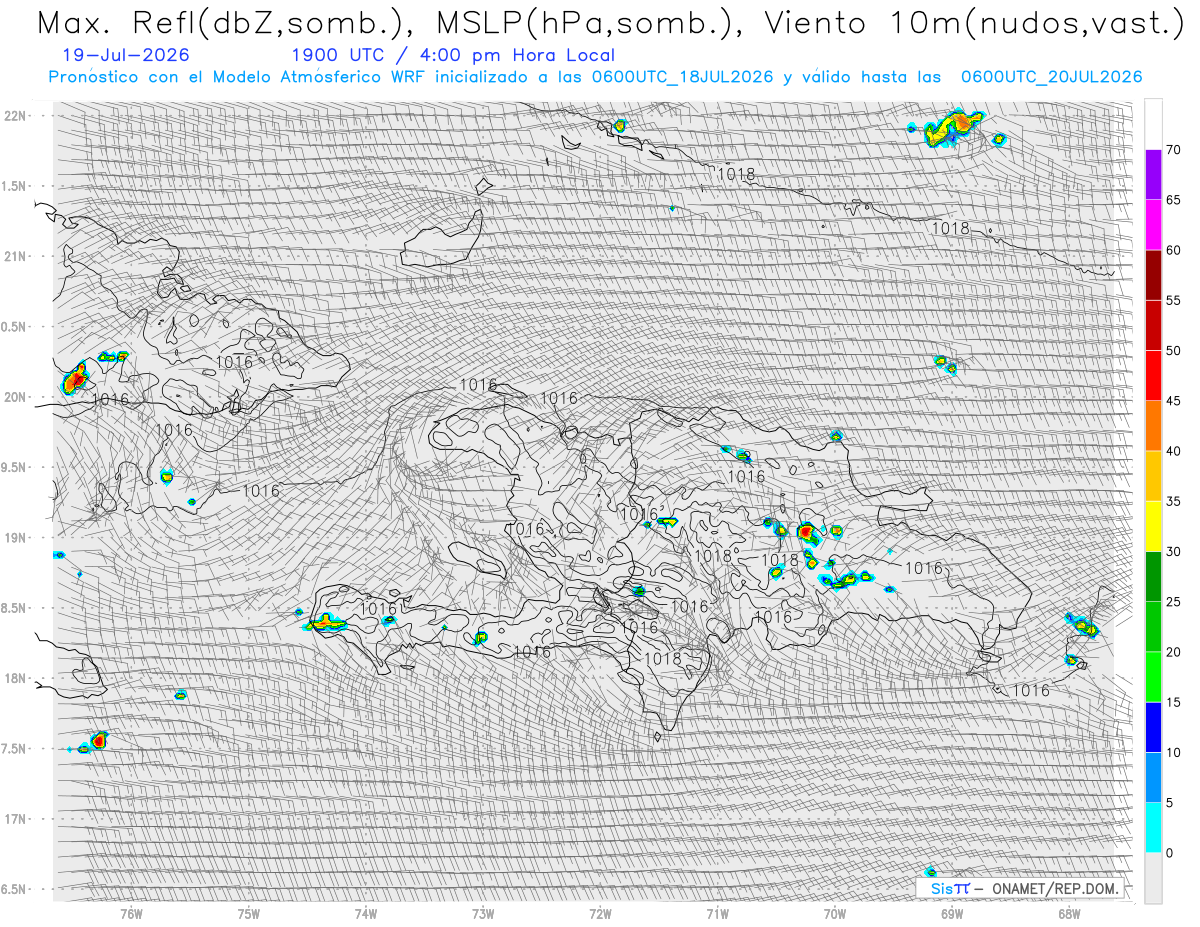Screen dimensions: 1200x927
Task: Select the colorbar tick label 20
Action: point(1174,652)
